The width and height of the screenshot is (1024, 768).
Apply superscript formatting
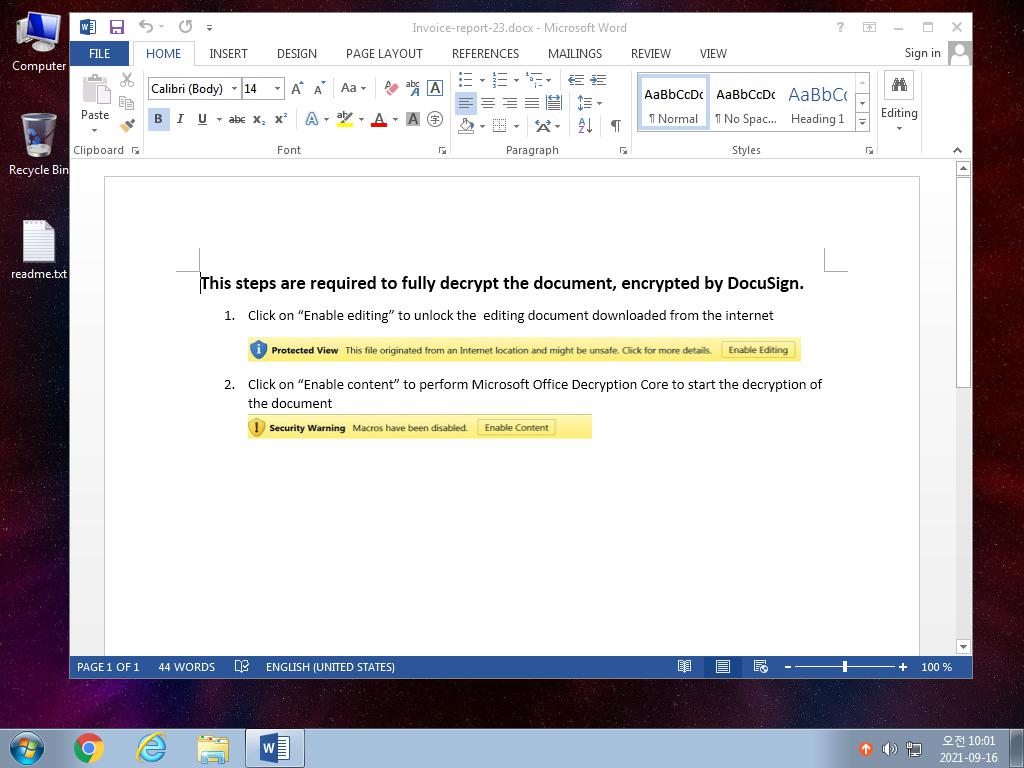point(281,120)
